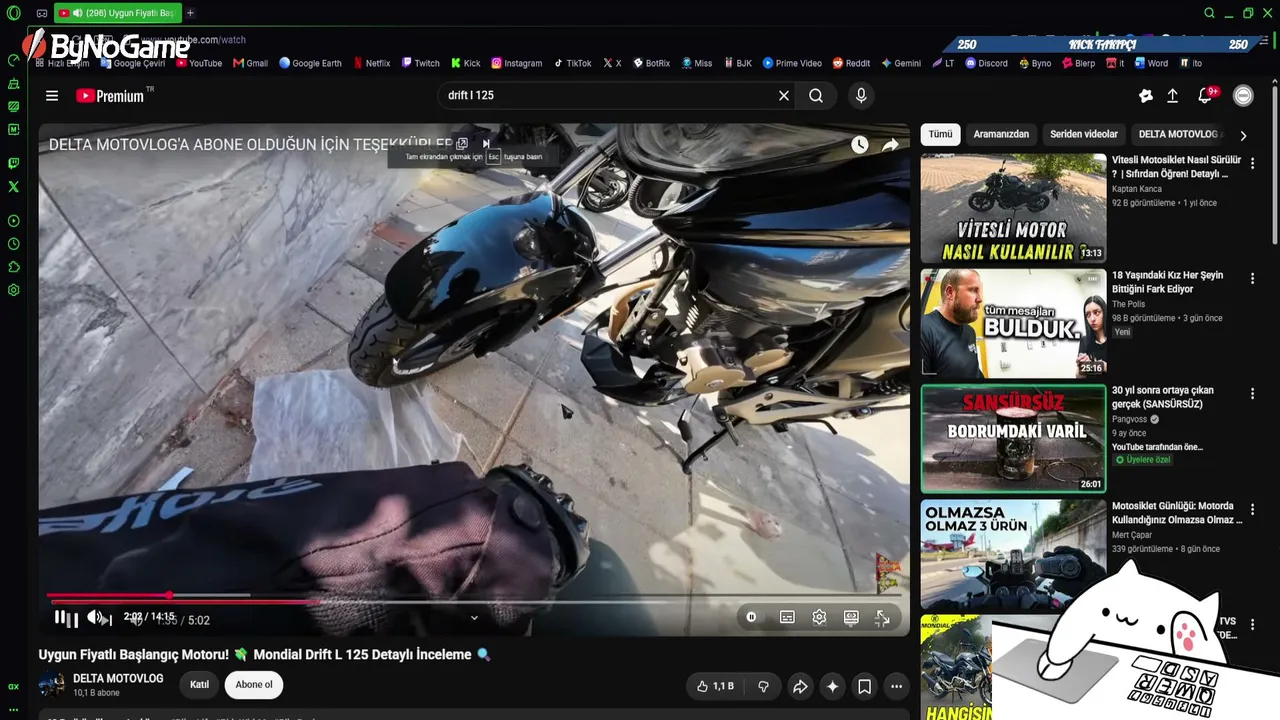Share video using top-right arrow
The width and height of the screenshot is (1280, 720).
[890, 145]
